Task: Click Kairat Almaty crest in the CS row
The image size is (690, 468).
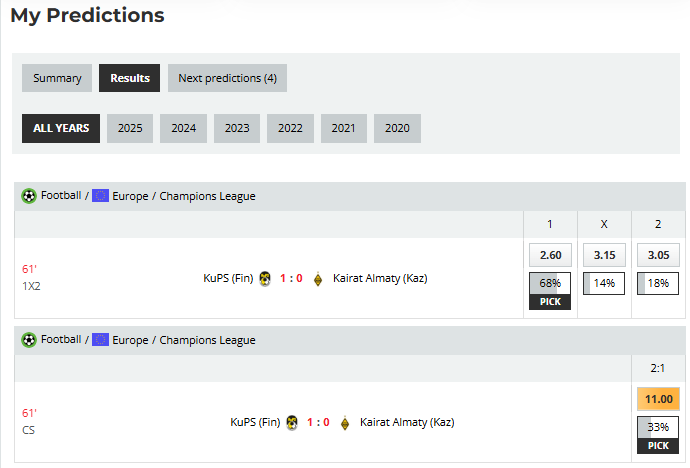Action: pyautogui.click(x=345, y=422)
